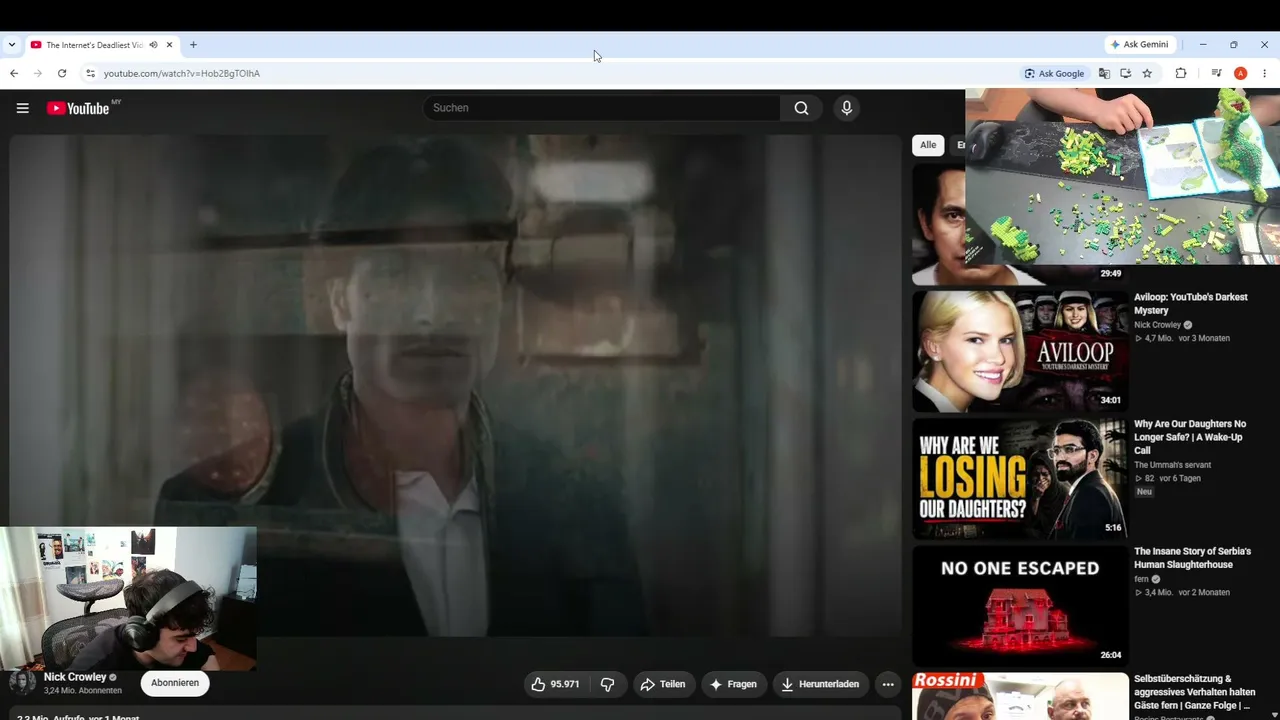Viewport: 1280px width, 720px height.
Task: Open the YouTube guide hamburger menu
Action: 23,108
